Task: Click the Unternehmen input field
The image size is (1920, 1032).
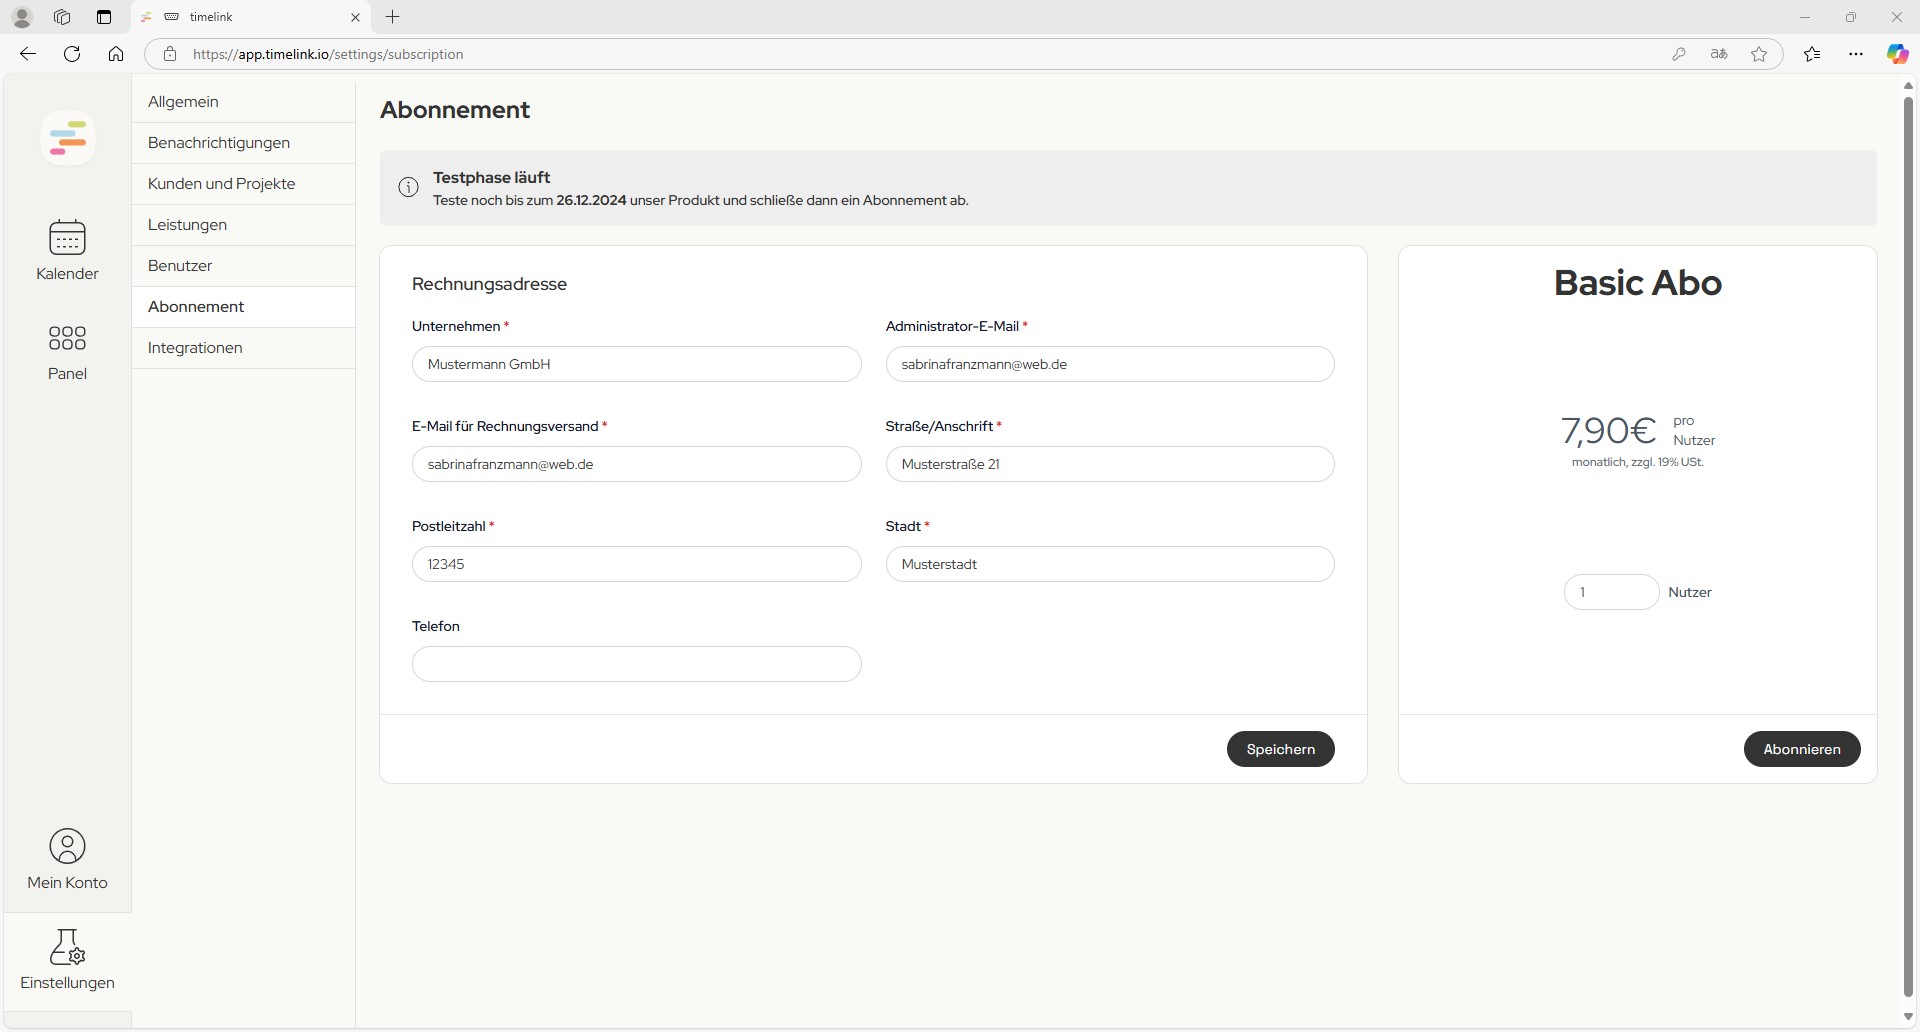Action: click(x=636, y=364)
